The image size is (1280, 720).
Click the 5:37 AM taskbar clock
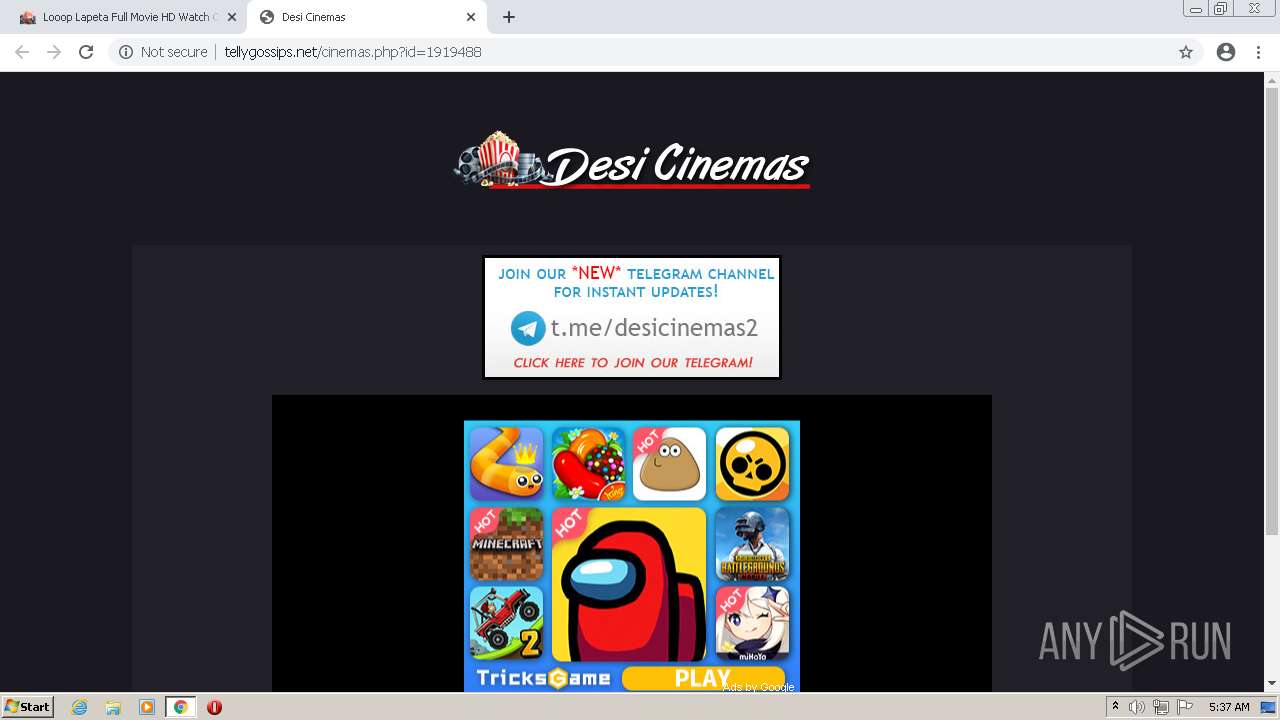tap(1229, 707)
